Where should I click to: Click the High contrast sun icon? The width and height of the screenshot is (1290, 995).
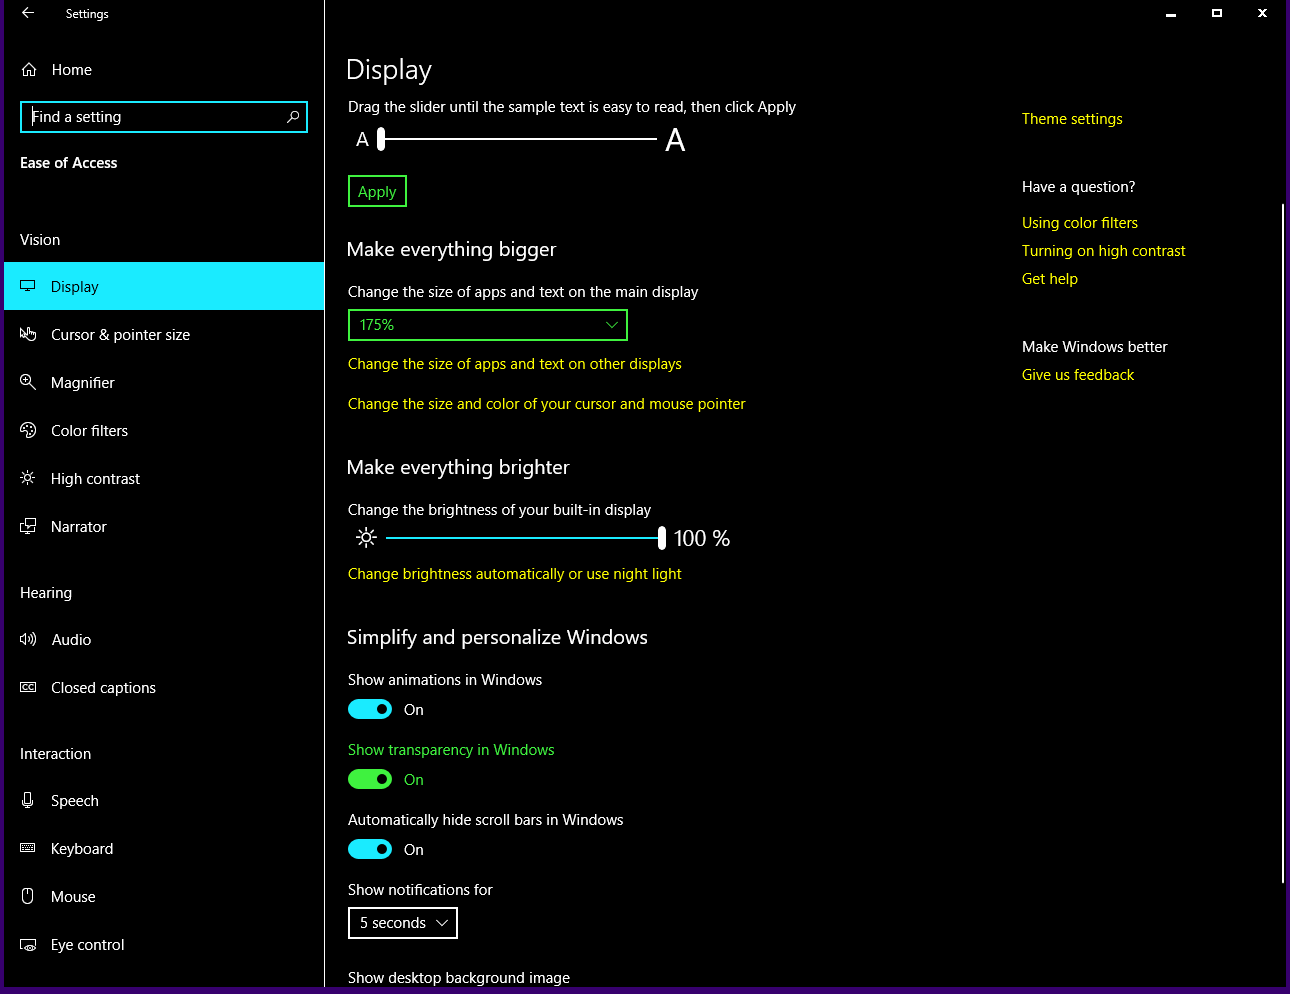pos(28,478)
